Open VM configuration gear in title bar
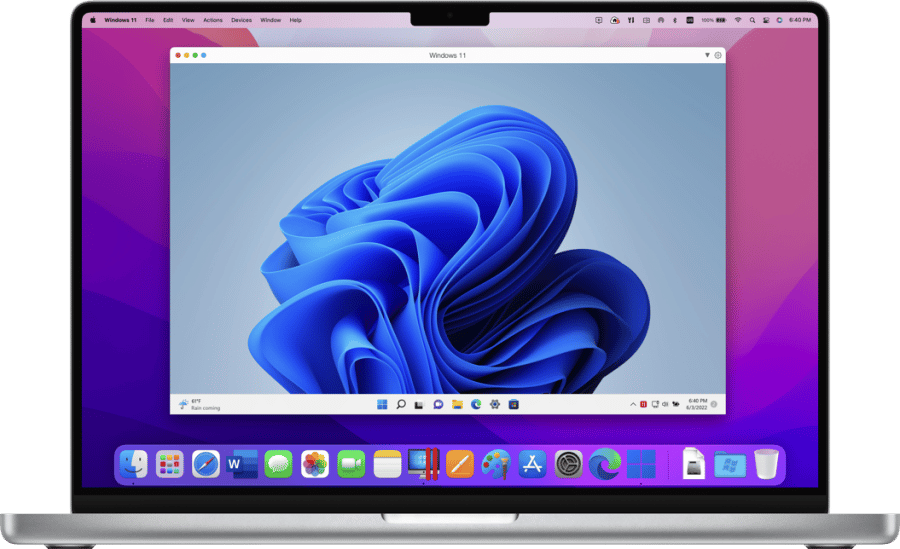The height and width of the screenshot is (549, 900). point(717,55)
